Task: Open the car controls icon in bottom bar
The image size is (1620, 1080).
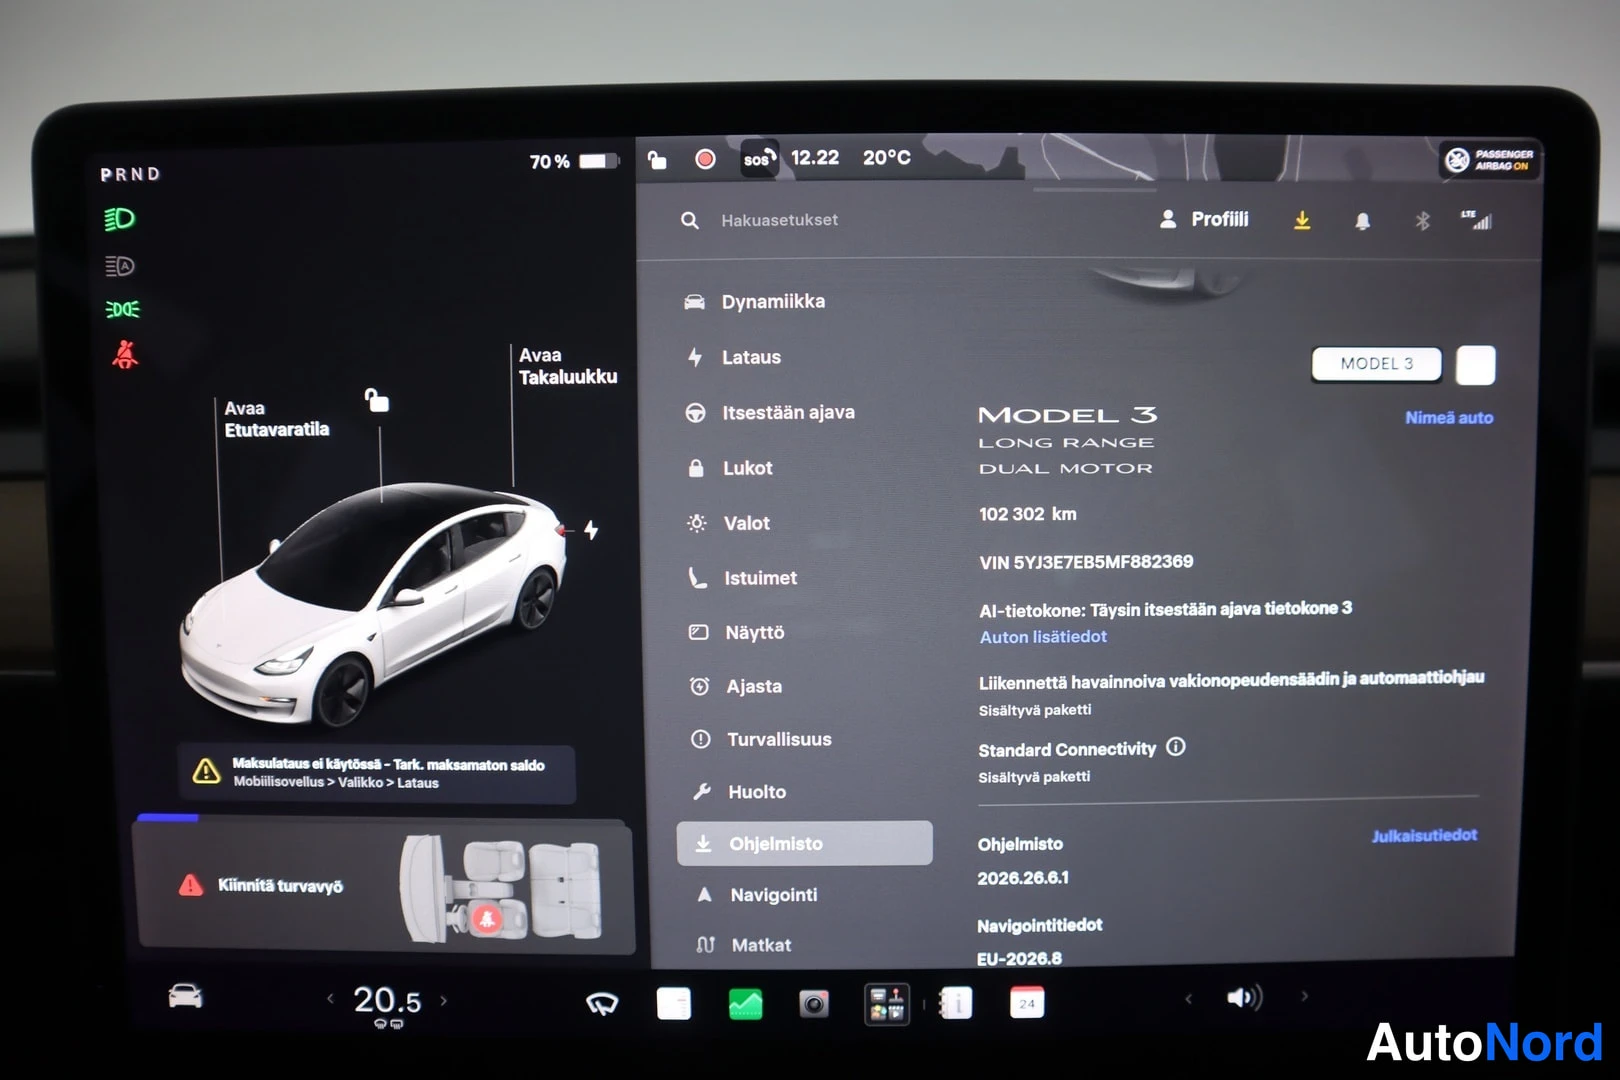Action: (x=185, y=996)
